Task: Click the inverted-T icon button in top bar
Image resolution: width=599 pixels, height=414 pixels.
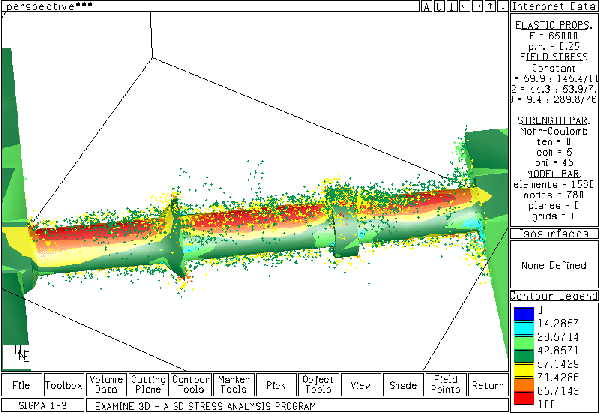Action: coord(452,6)
